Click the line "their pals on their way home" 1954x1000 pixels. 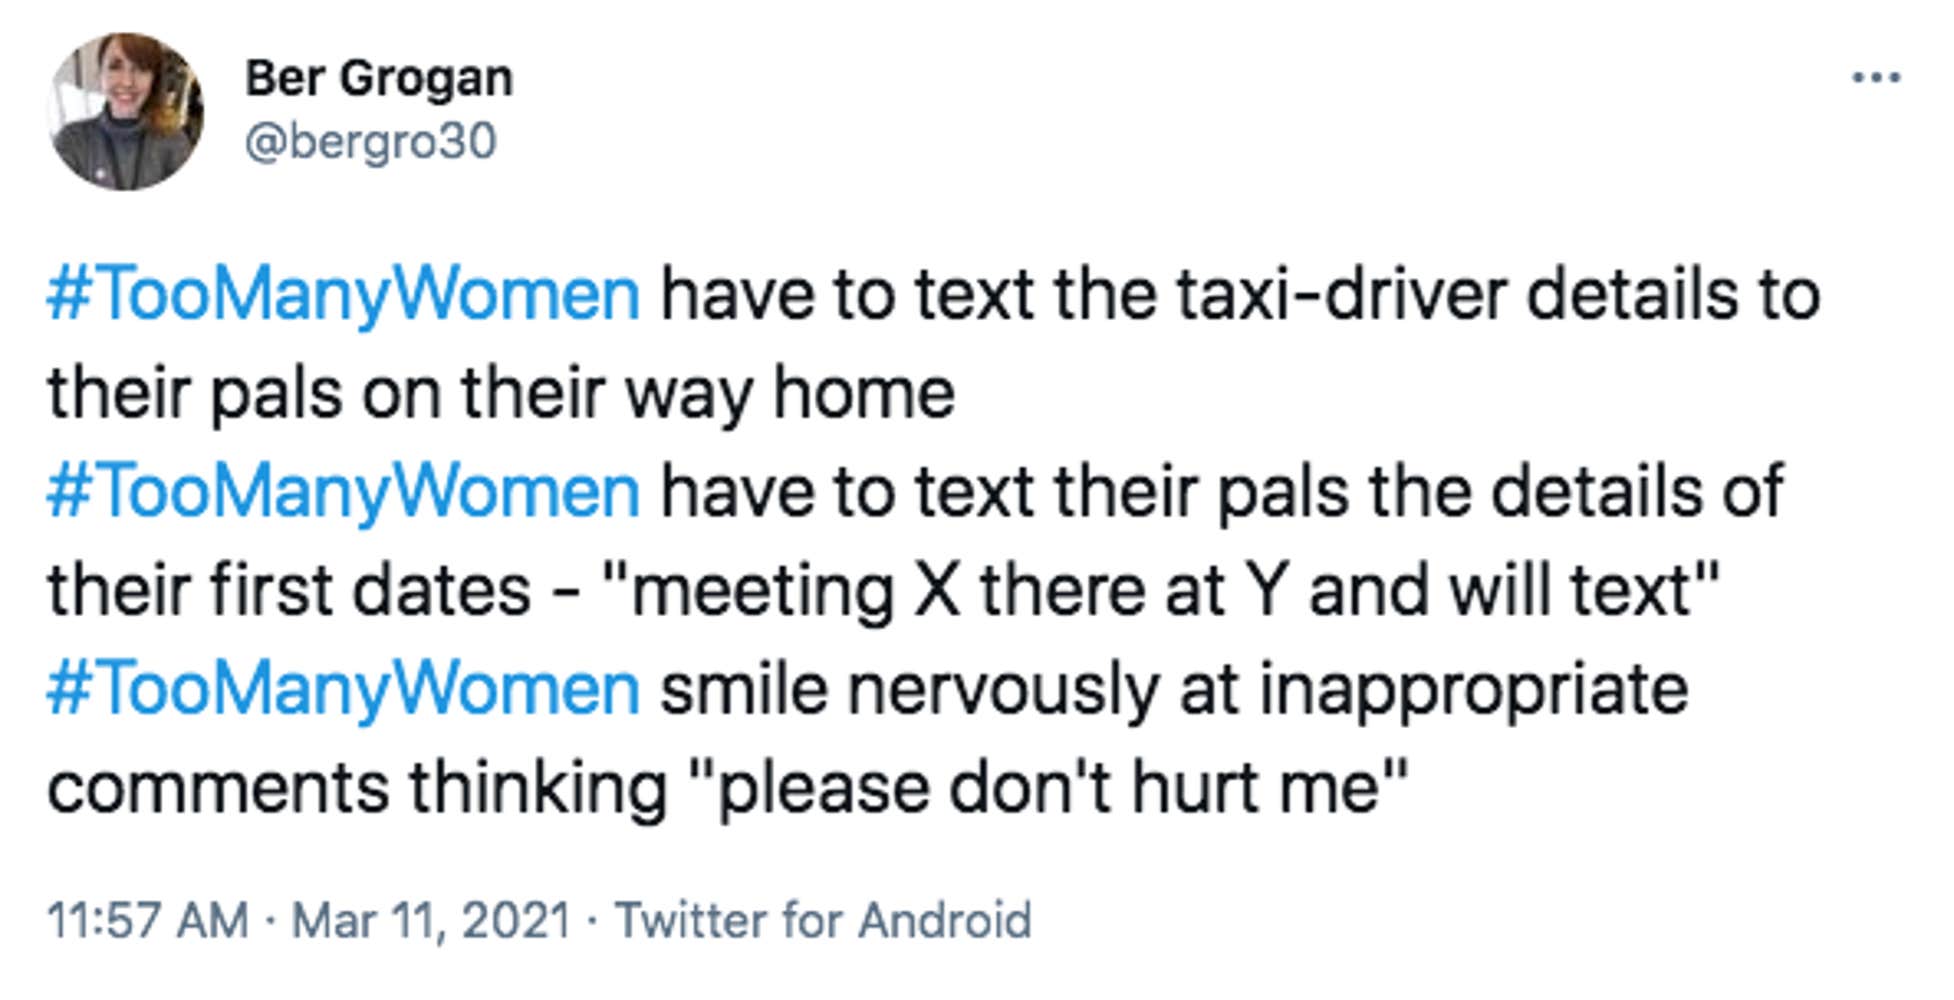point(500,393)
